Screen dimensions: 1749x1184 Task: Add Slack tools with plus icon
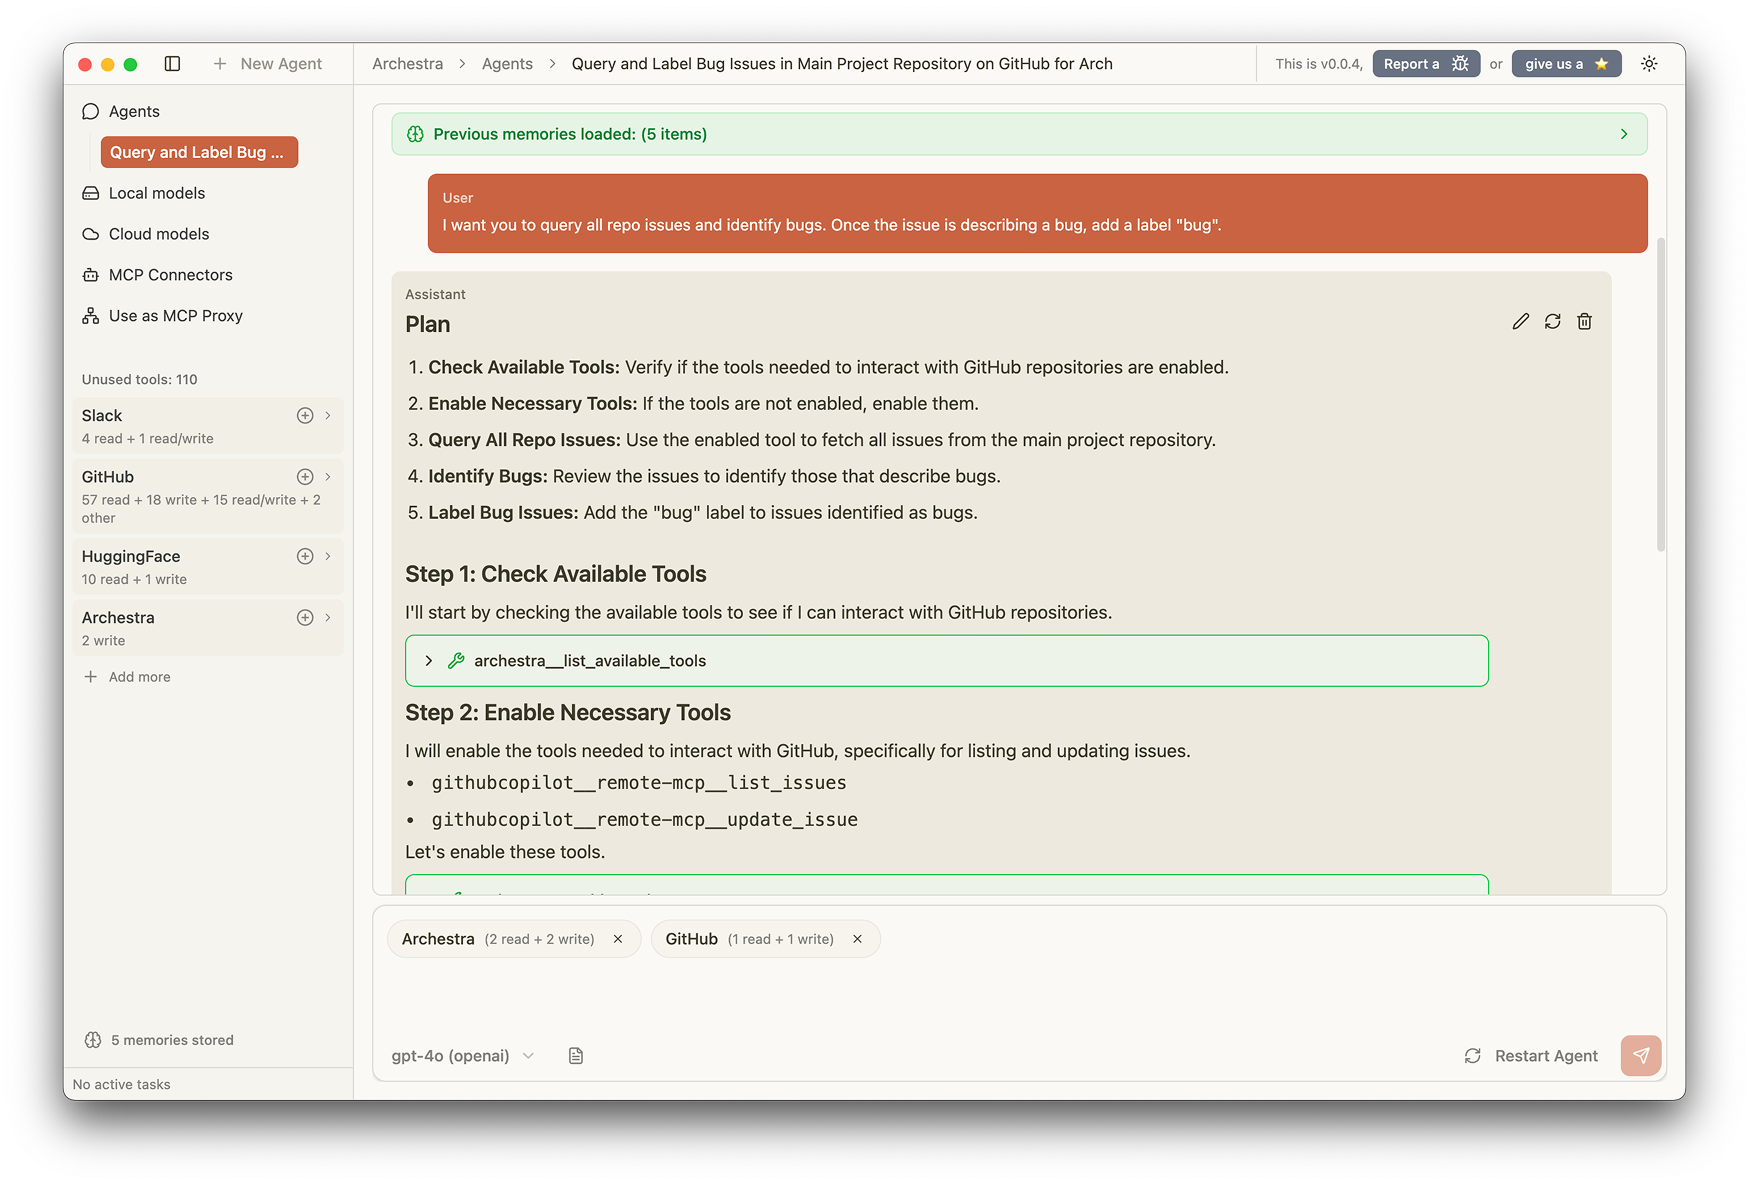[305, 416]
